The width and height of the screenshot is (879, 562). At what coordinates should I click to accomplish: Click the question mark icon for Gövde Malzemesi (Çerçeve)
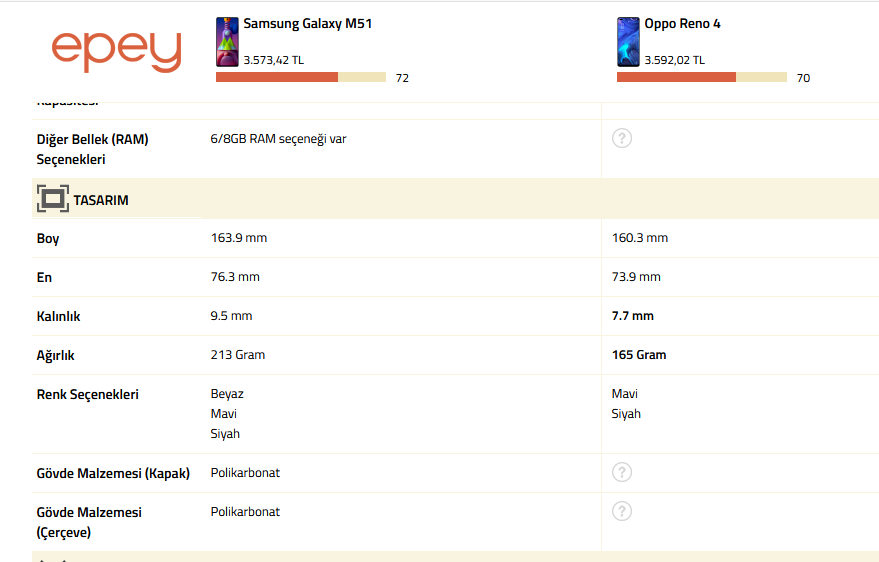coord(622,511)
